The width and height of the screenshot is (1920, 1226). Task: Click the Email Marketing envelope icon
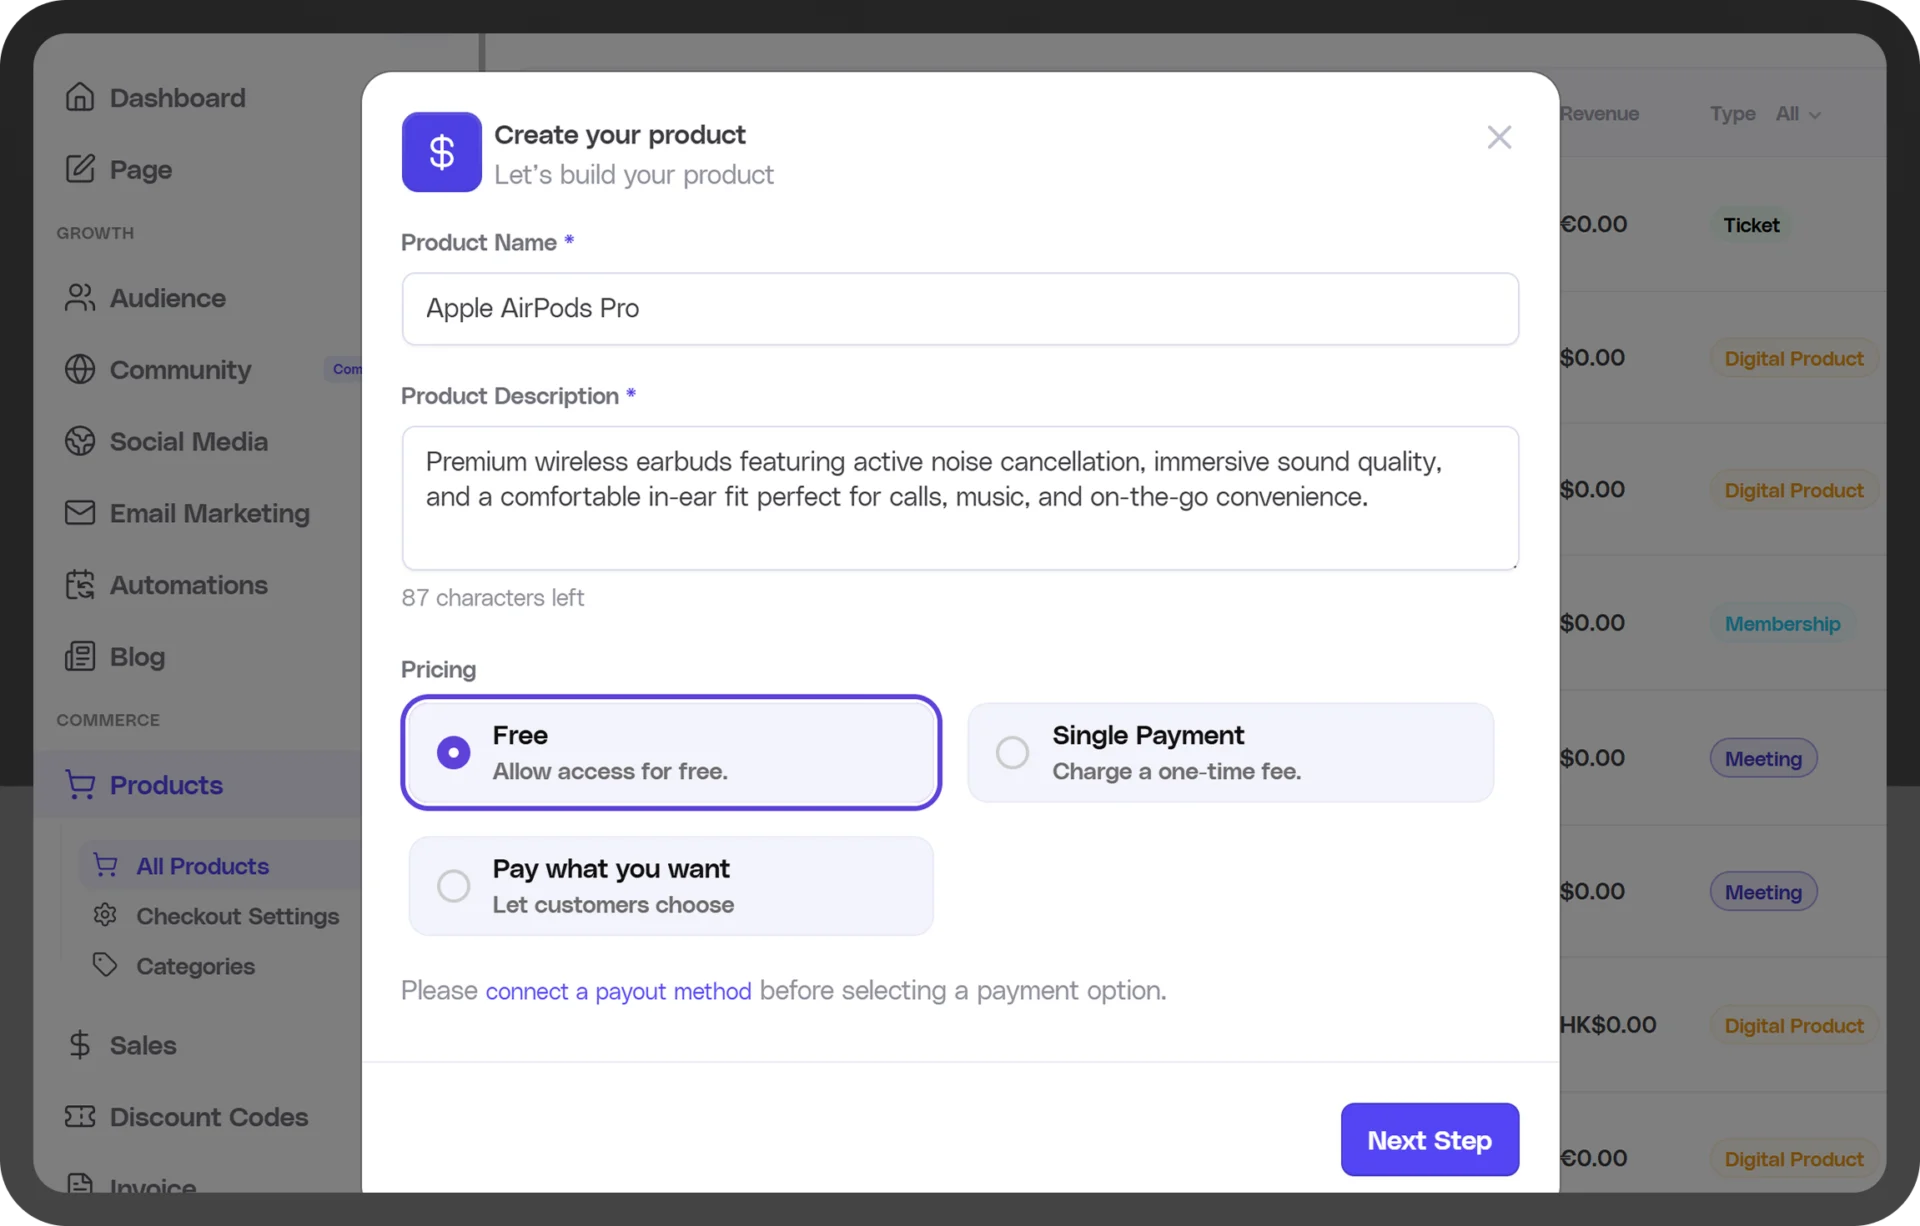tap(80, 513)
